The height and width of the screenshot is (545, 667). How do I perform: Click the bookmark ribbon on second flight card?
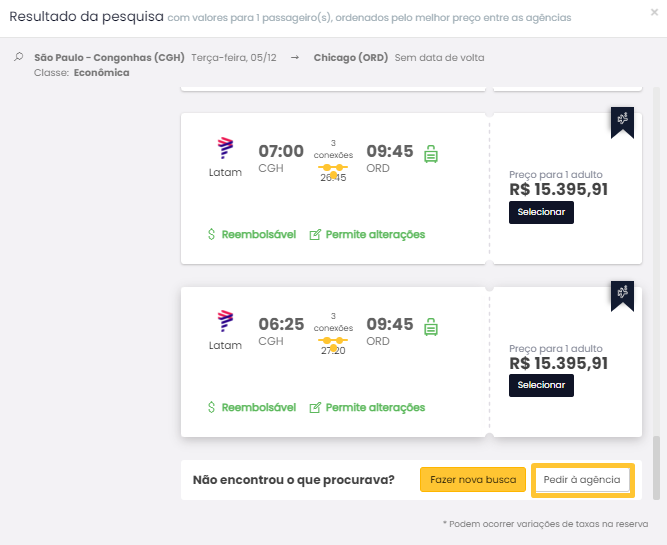622,292
